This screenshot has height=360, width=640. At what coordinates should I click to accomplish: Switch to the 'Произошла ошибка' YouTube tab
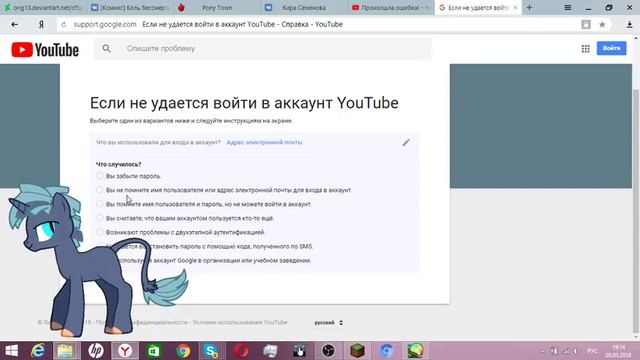click(x=391, y=7)
